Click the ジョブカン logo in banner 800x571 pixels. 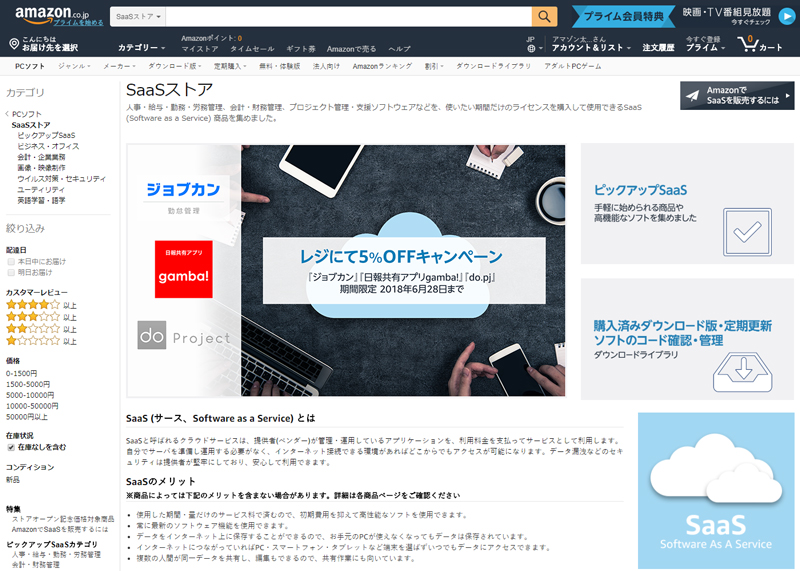pyautogui.click(x=184, y=190)
